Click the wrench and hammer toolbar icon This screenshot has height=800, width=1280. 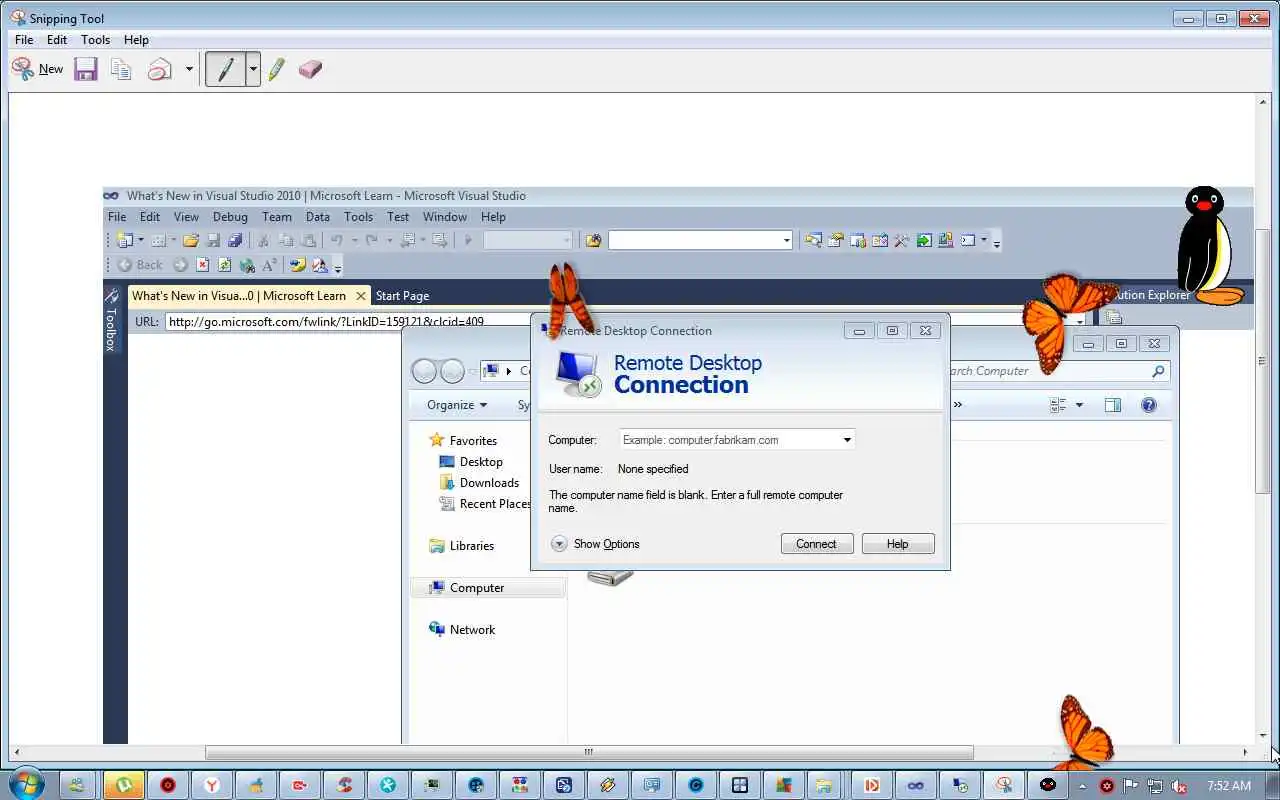tap(901, 240)
